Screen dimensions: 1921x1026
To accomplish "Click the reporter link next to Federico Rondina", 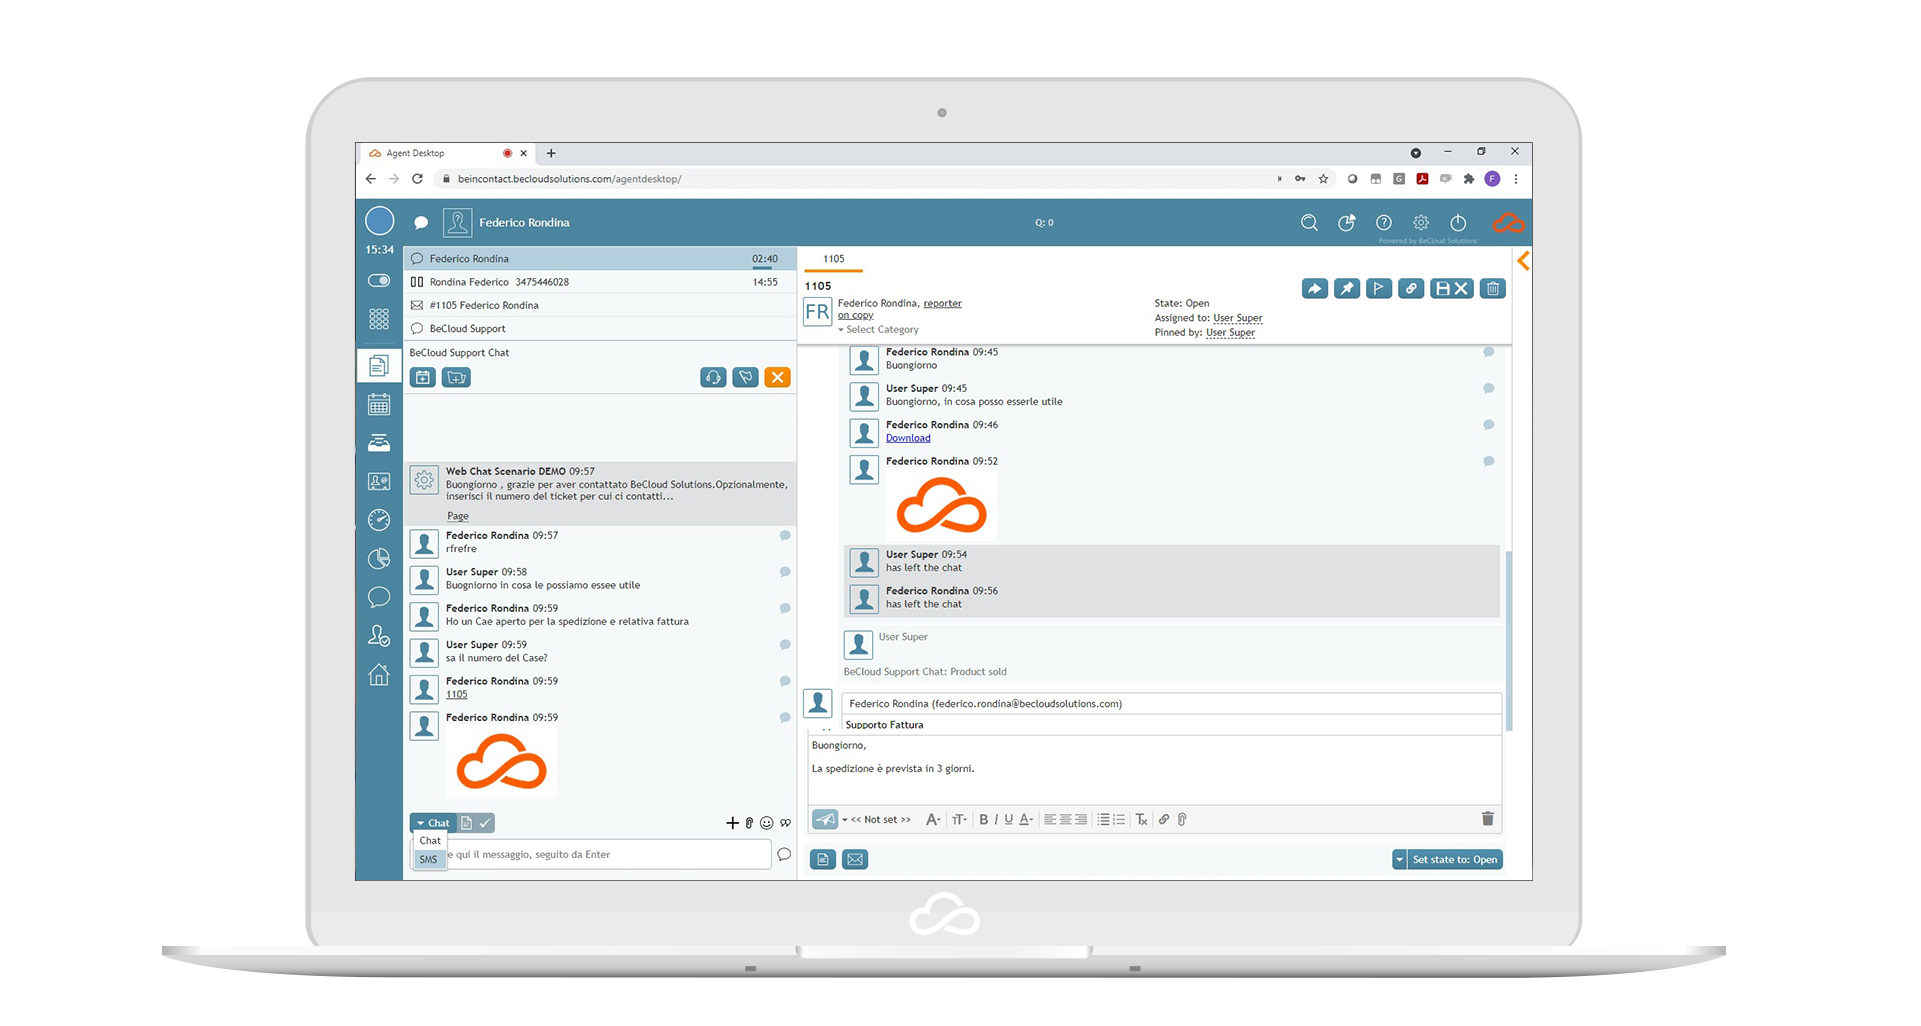I will [x=942, y=304].
